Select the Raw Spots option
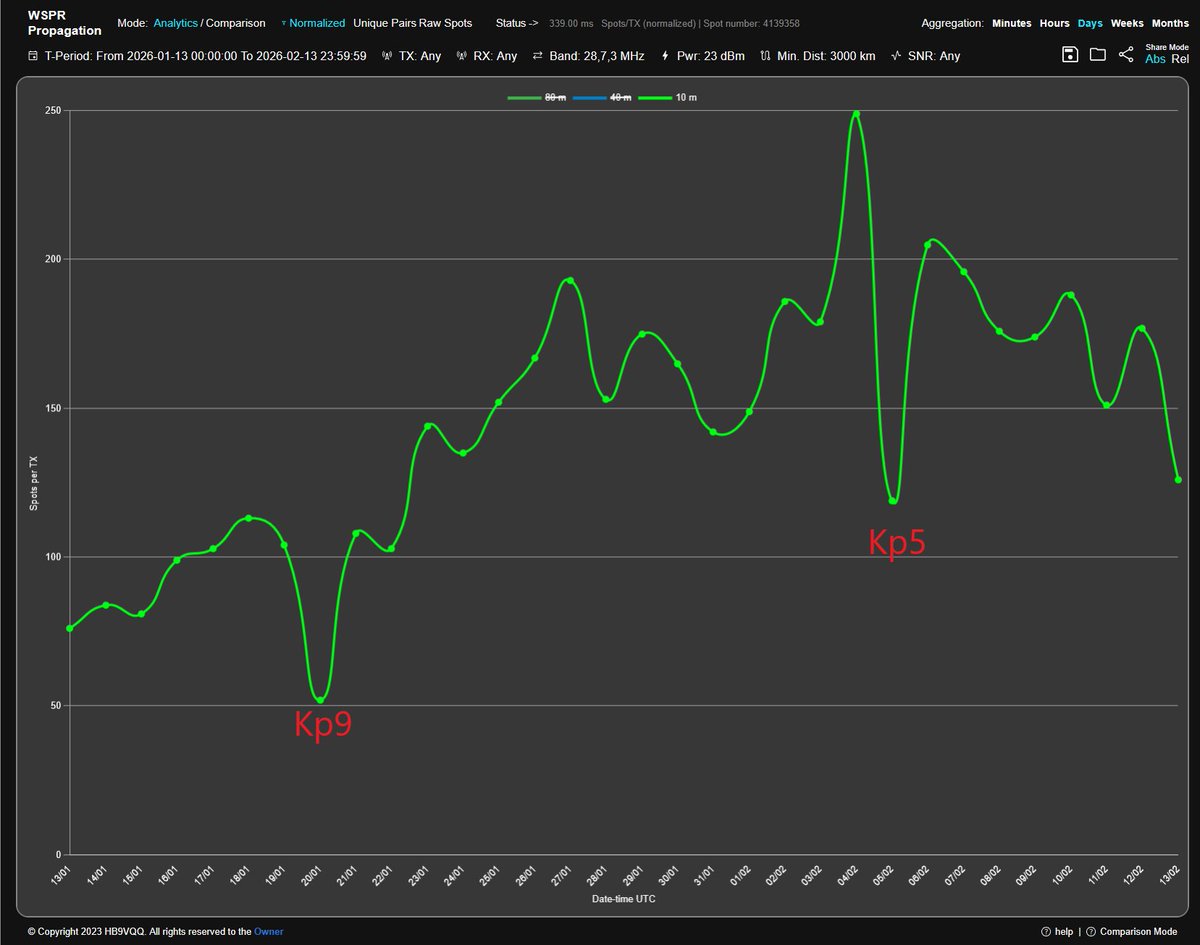1200x945 pixels. click(x=447, y=23)
